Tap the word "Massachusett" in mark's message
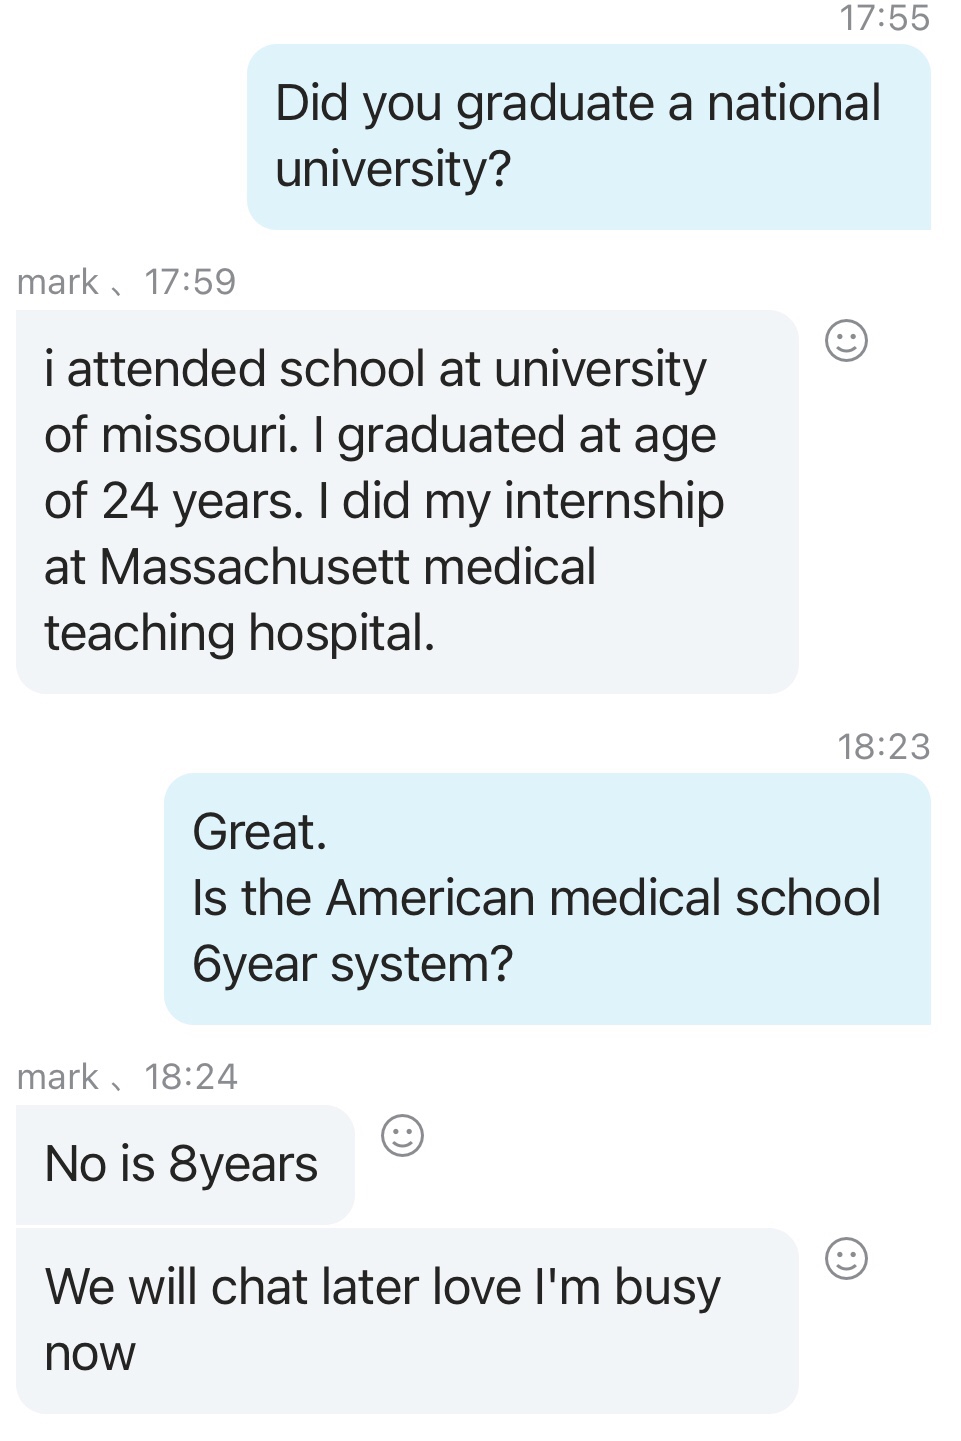961x1441 pixels. point(255,567)
